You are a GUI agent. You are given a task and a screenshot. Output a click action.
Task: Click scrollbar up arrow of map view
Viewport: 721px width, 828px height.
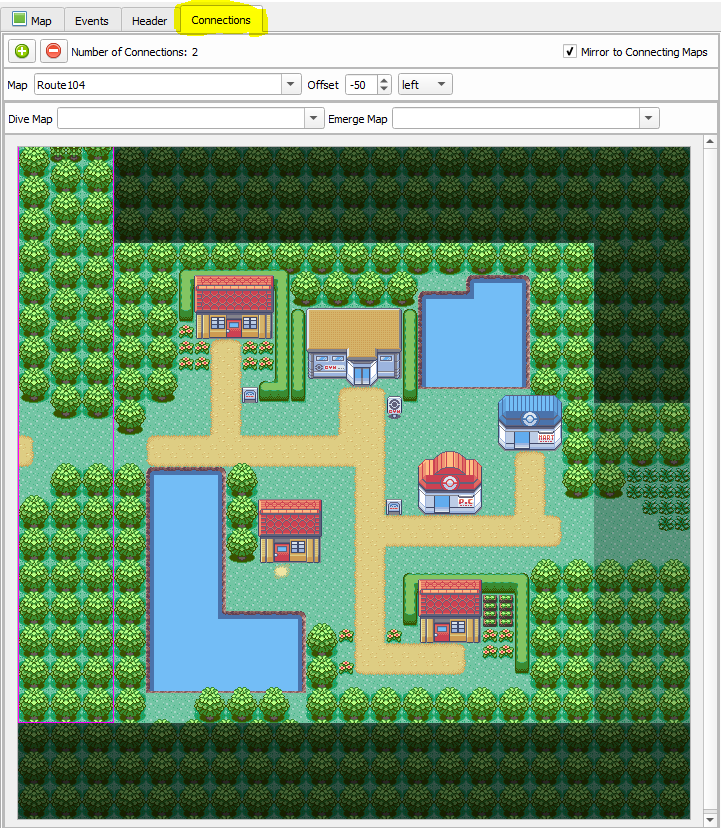click(x=710, y=141)
